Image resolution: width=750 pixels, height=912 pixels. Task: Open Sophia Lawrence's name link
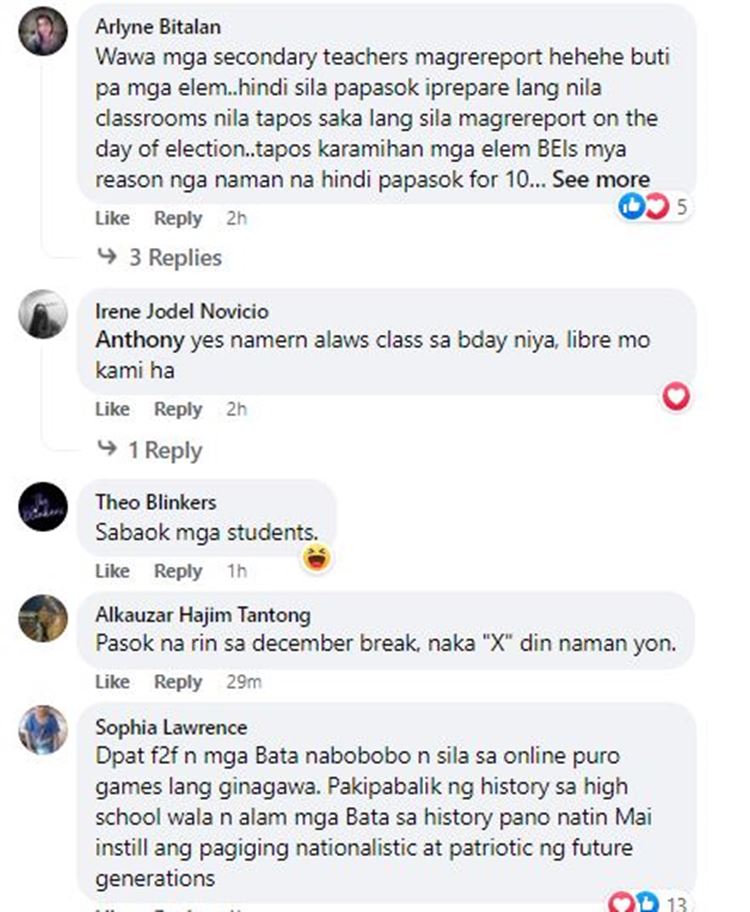click(171, 727)
